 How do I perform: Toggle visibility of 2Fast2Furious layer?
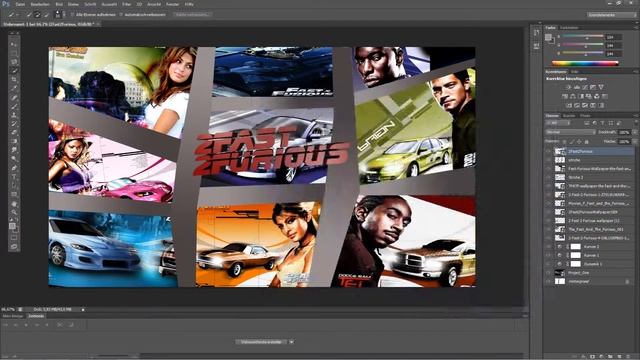point(549,151)
